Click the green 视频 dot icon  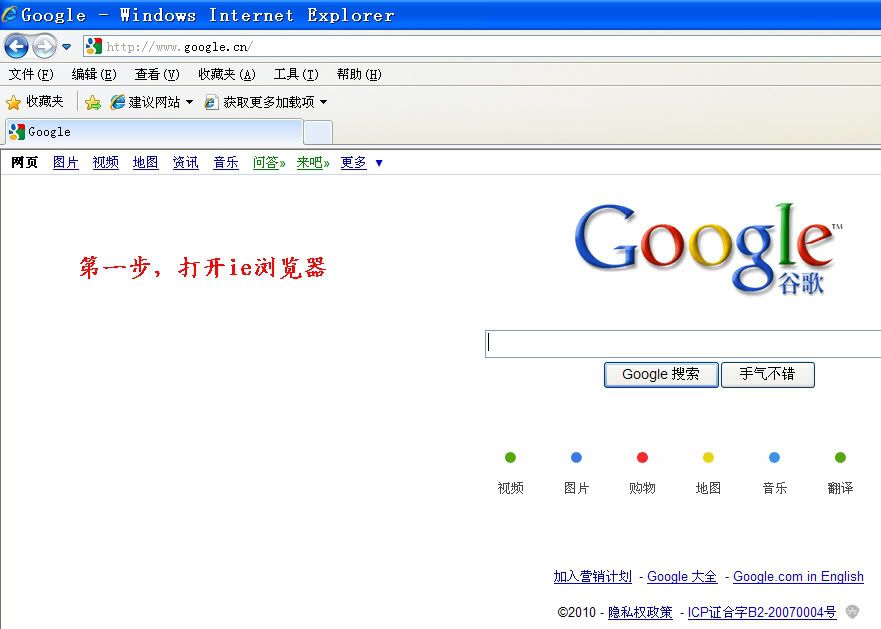point(510,458)
